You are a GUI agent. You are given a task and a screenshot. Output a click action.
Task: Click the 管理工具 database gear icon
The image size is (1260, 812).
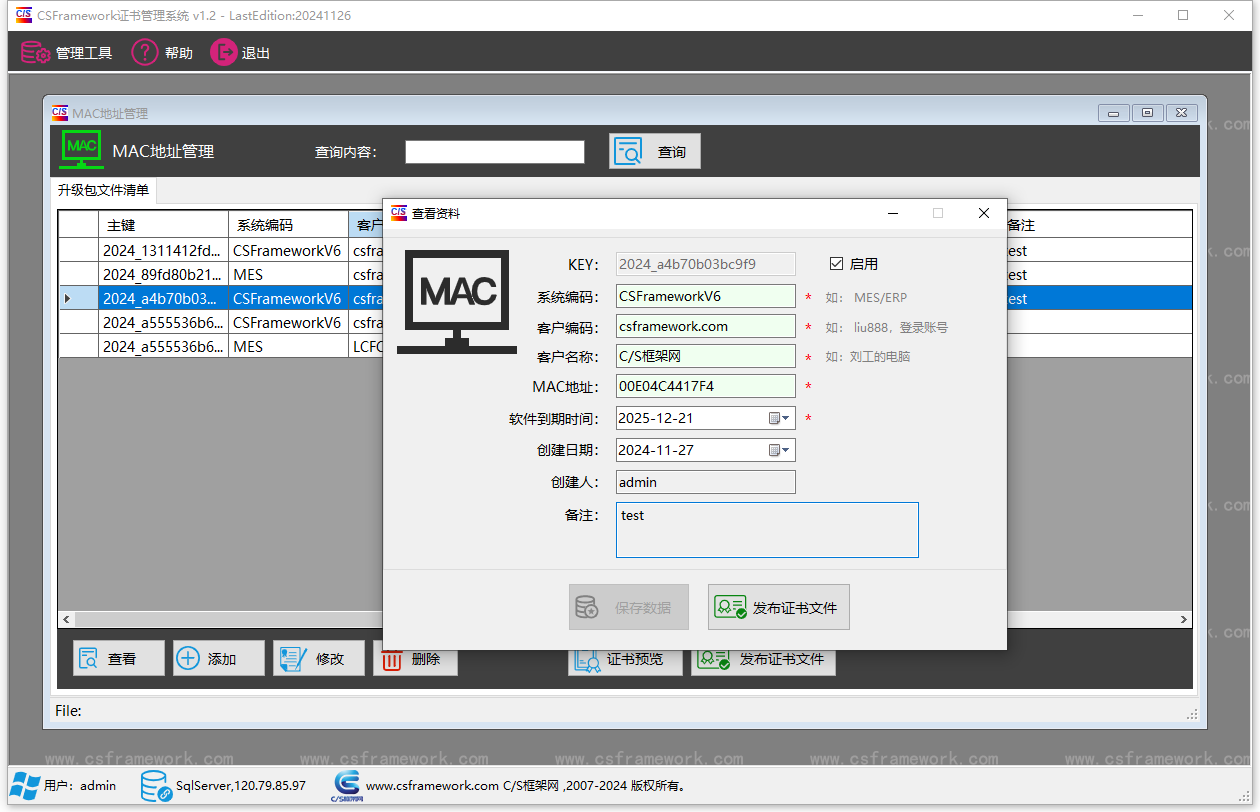[36, 53]
